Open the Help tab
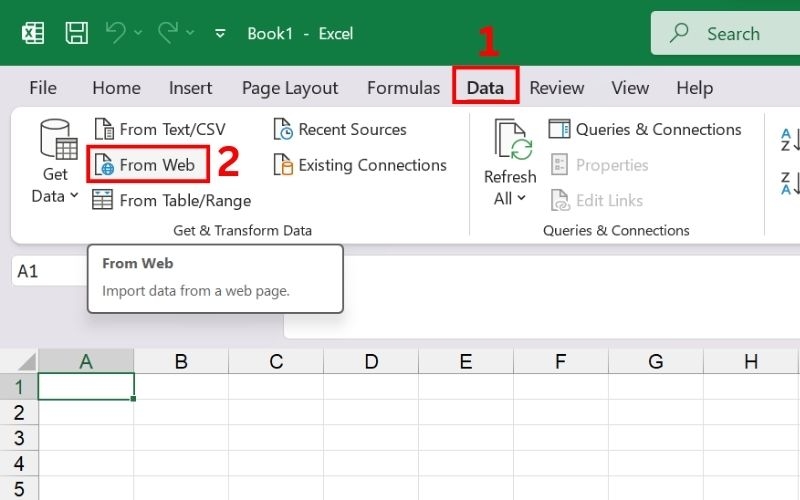The height and width of the screenshot is (500, 800). pyautogui.click(x=694, y=88)
